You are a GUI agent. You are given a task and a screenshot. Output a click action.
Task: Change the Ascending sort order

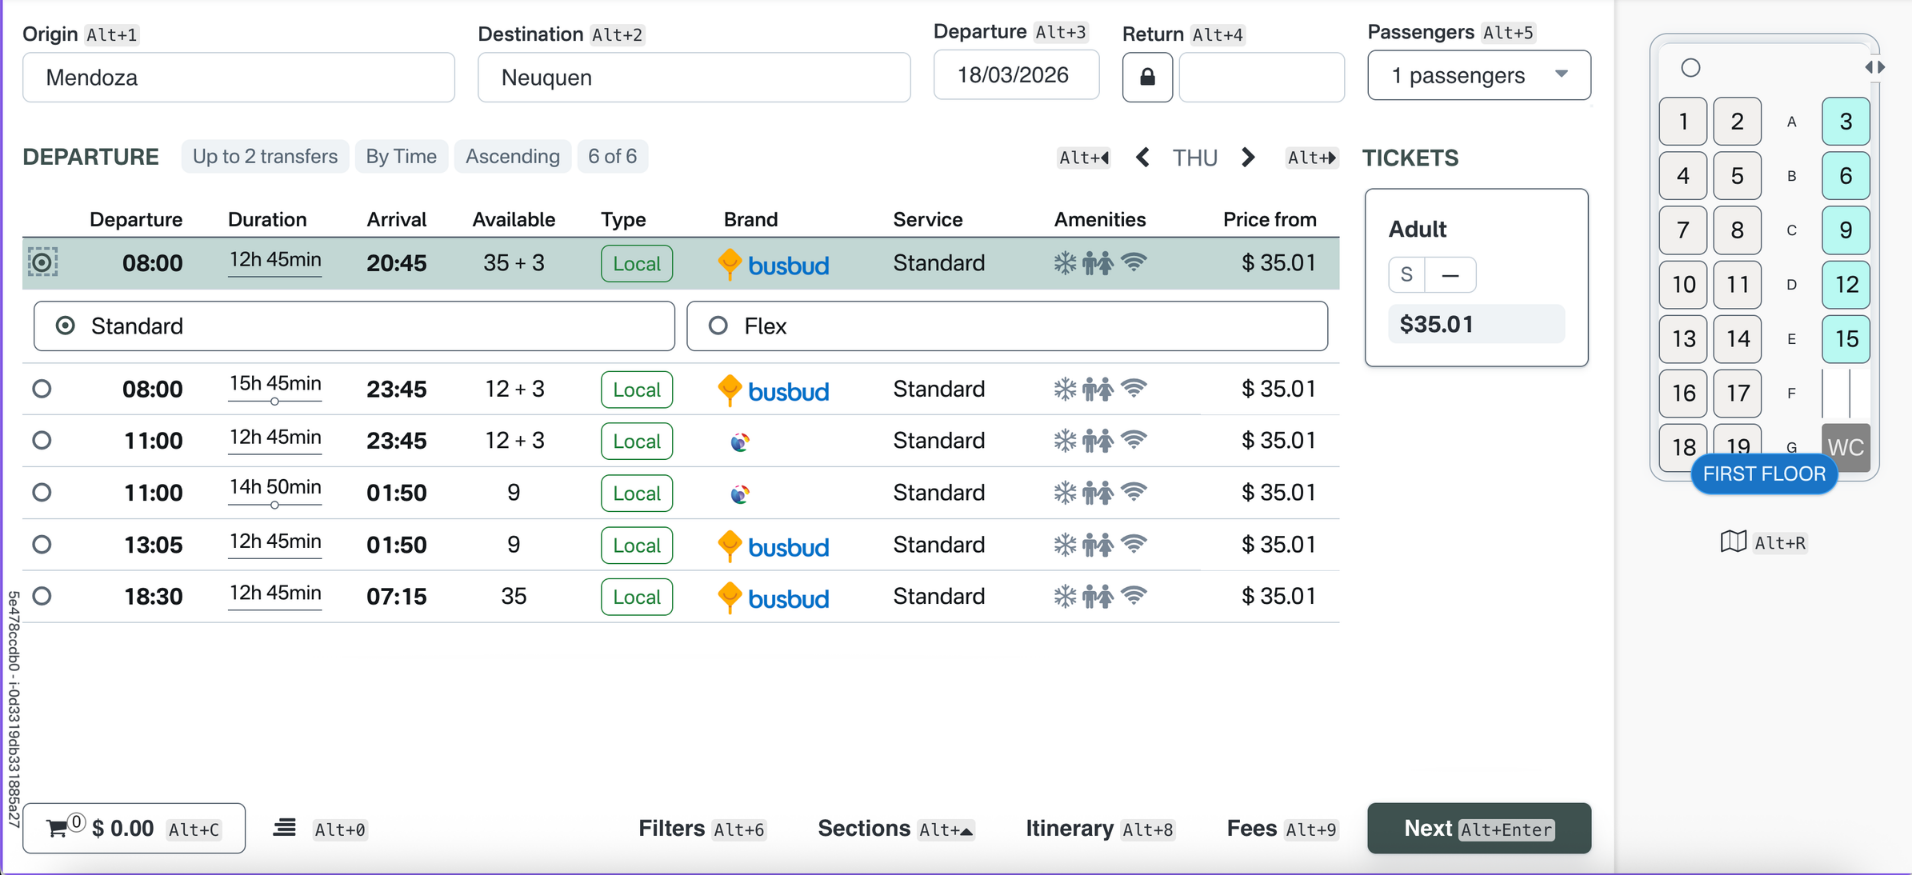click(x=512, y=156)
